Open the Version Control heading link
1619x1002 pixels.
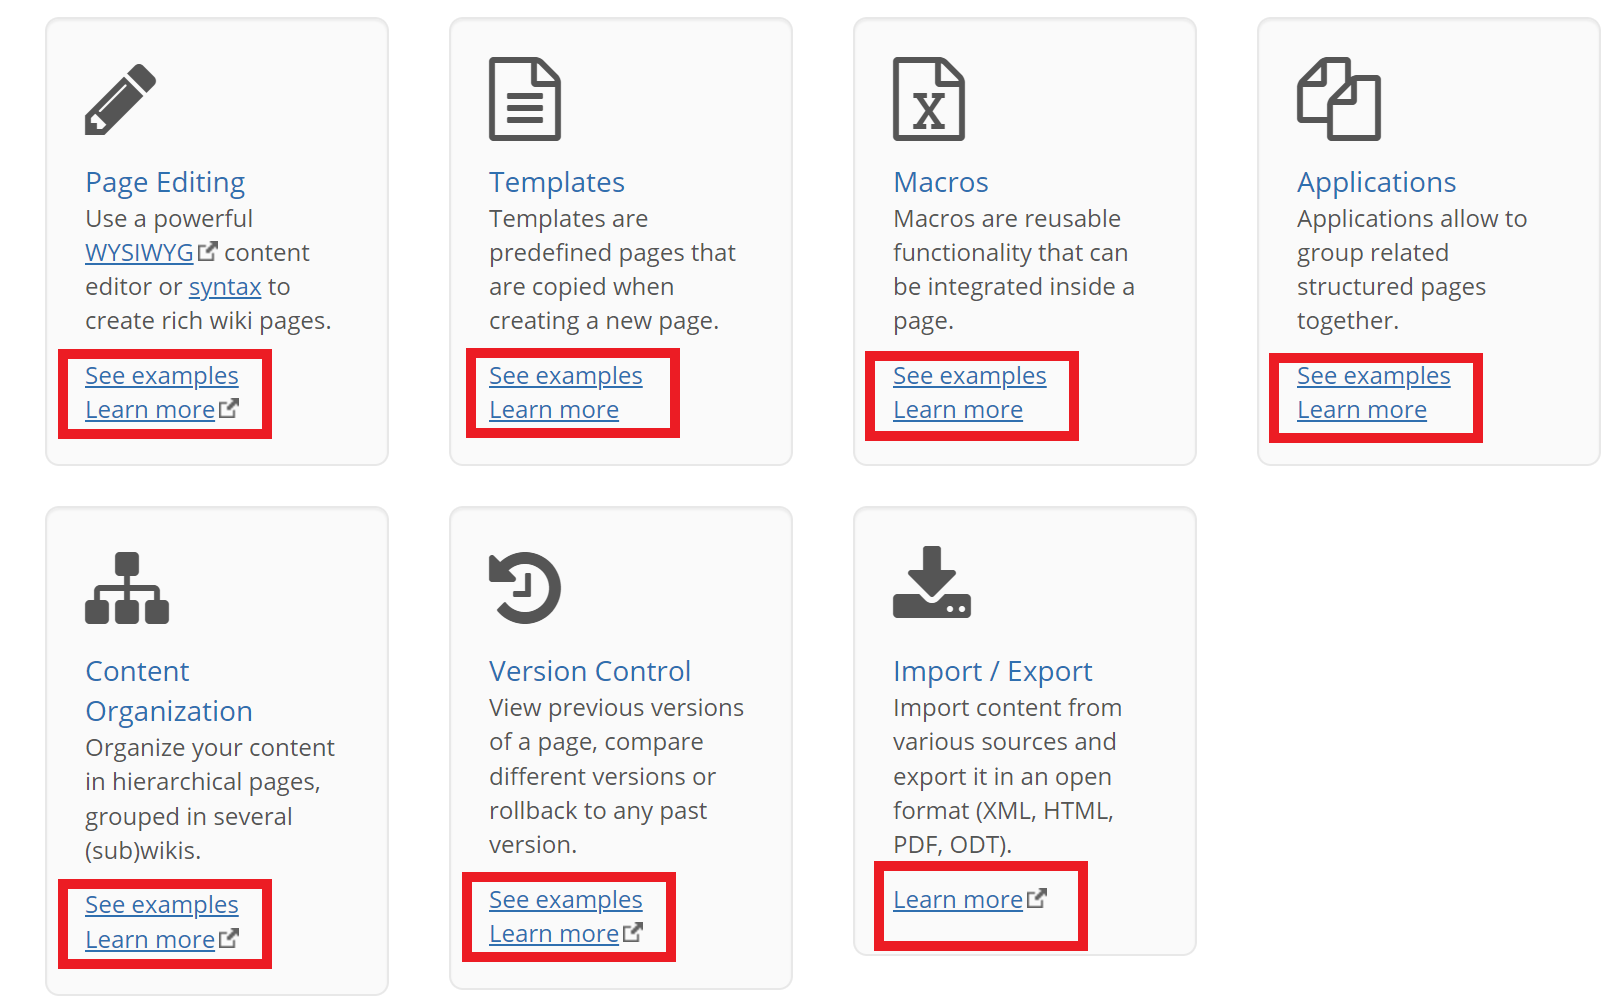click(x=590, y=671)
